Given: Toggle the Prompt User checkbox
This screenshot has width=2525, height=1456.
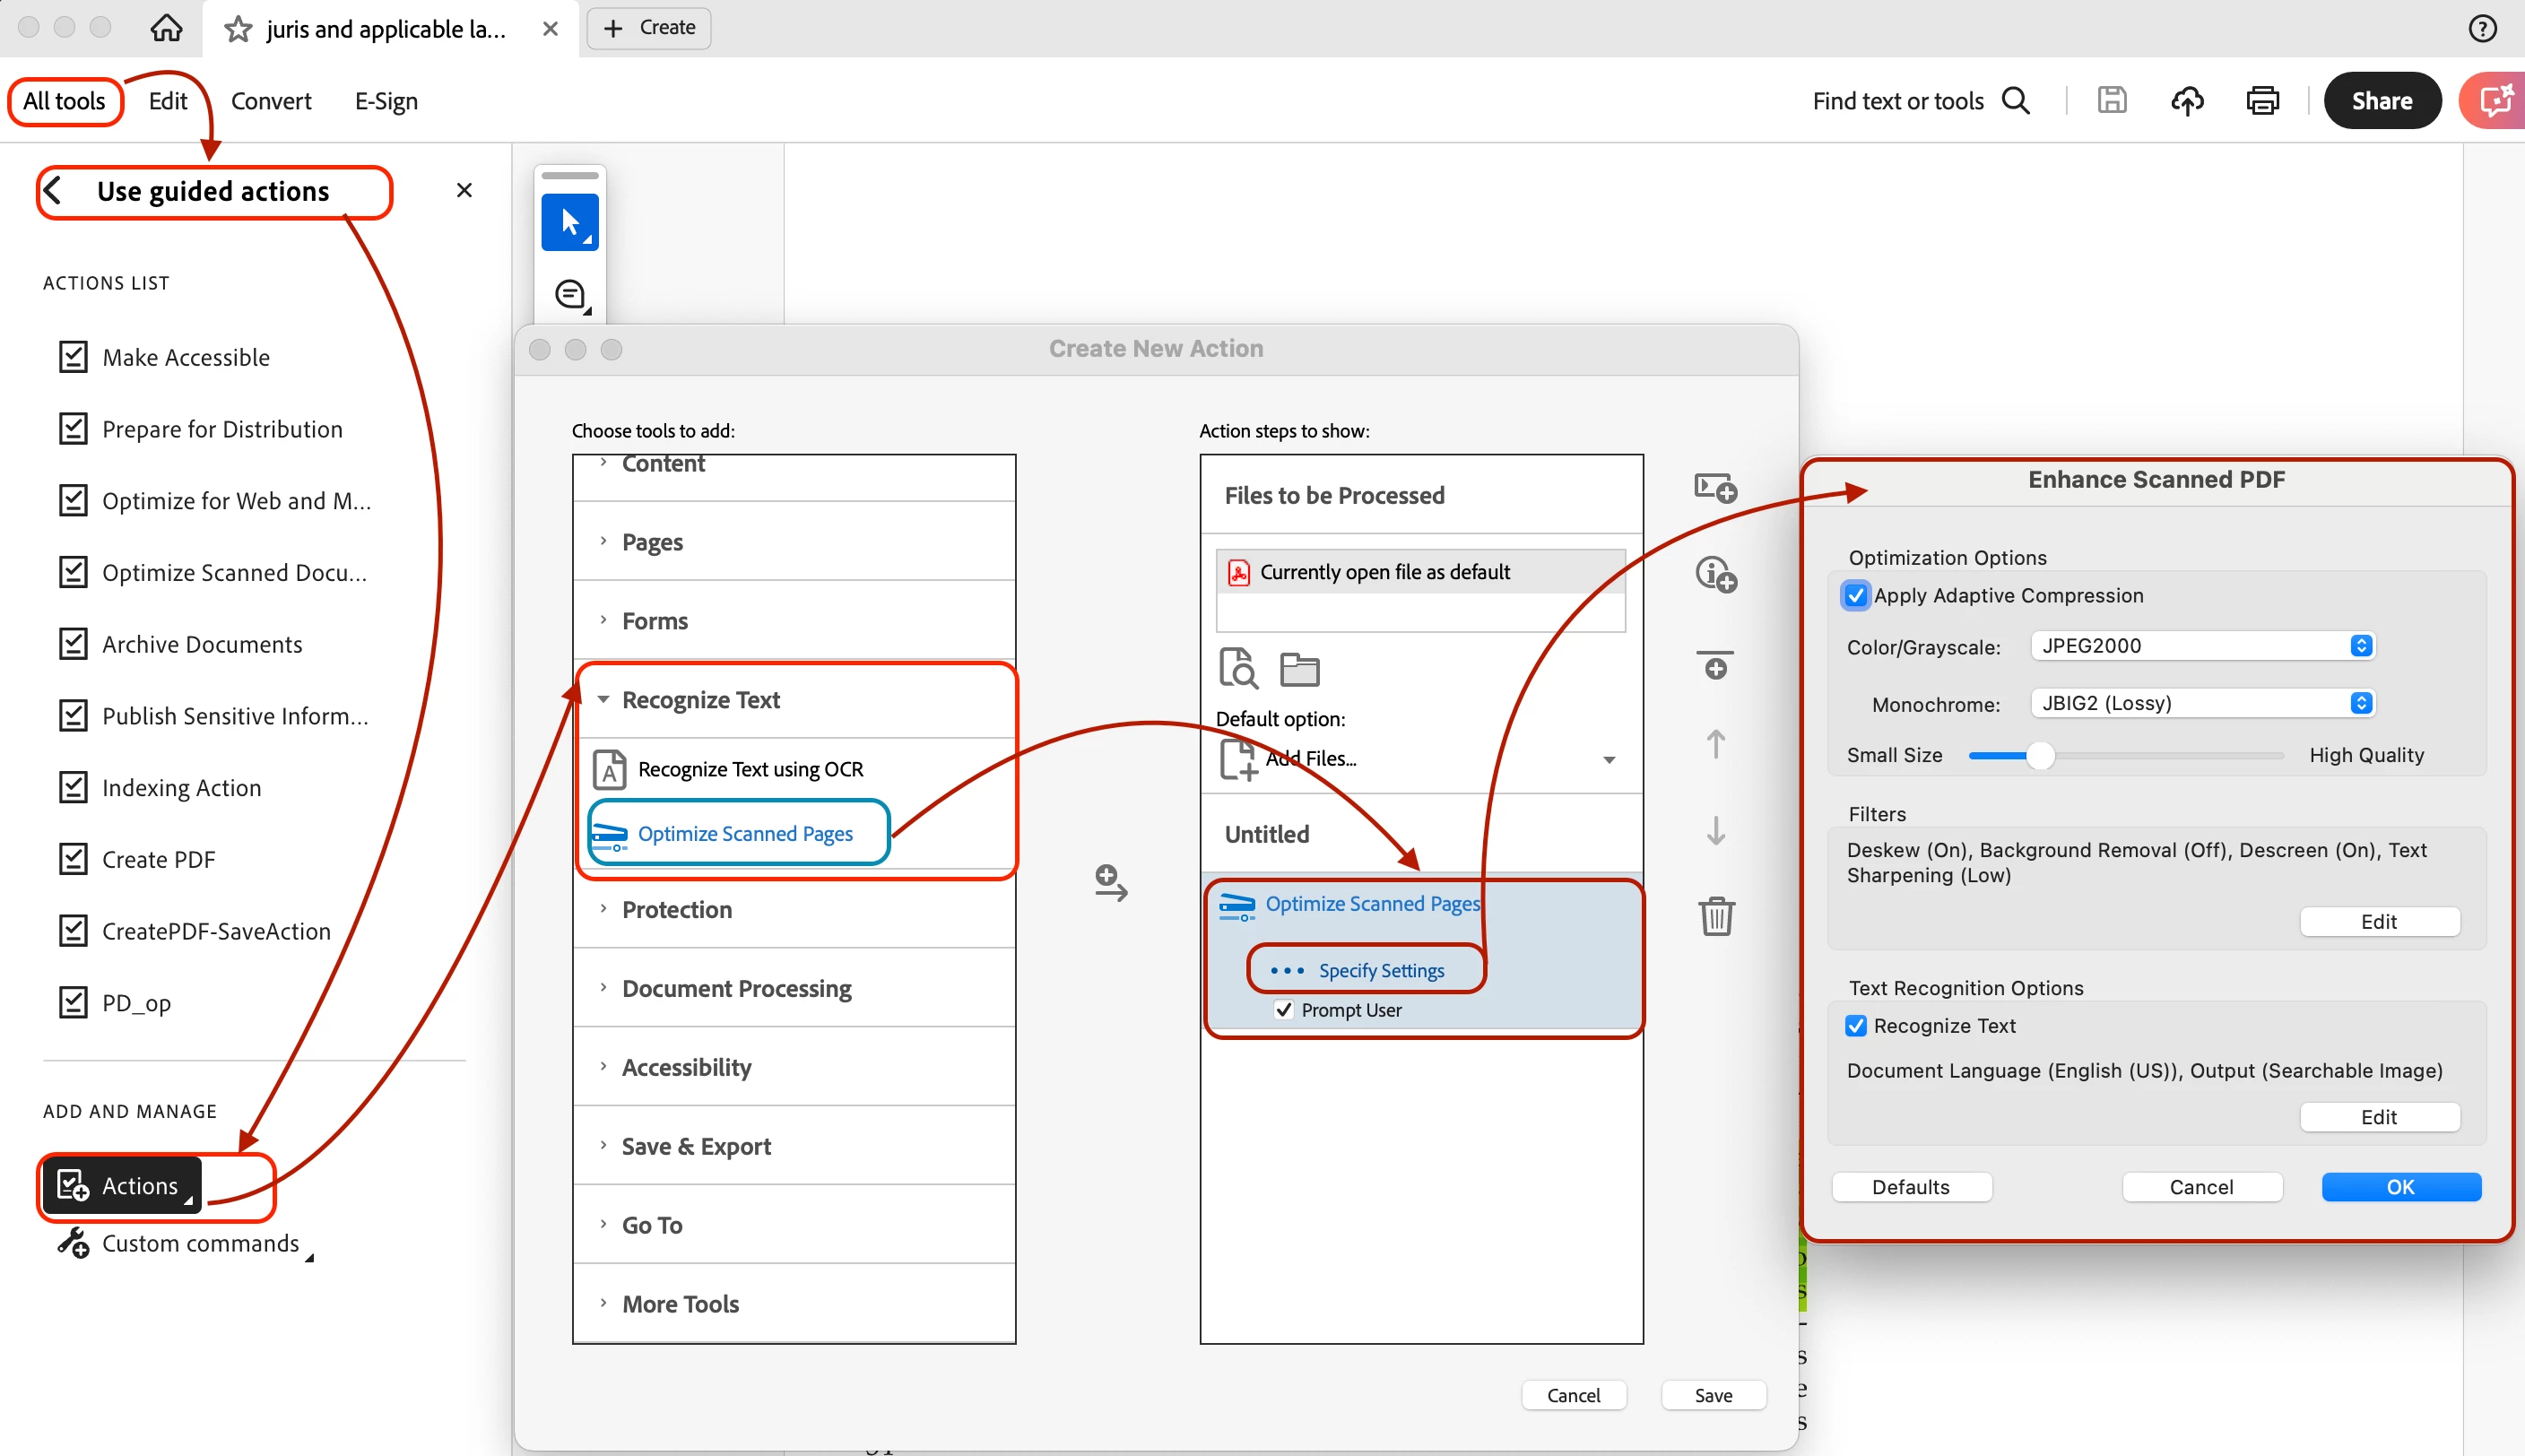Looking at the screenshot, I should point(1284,1010).
